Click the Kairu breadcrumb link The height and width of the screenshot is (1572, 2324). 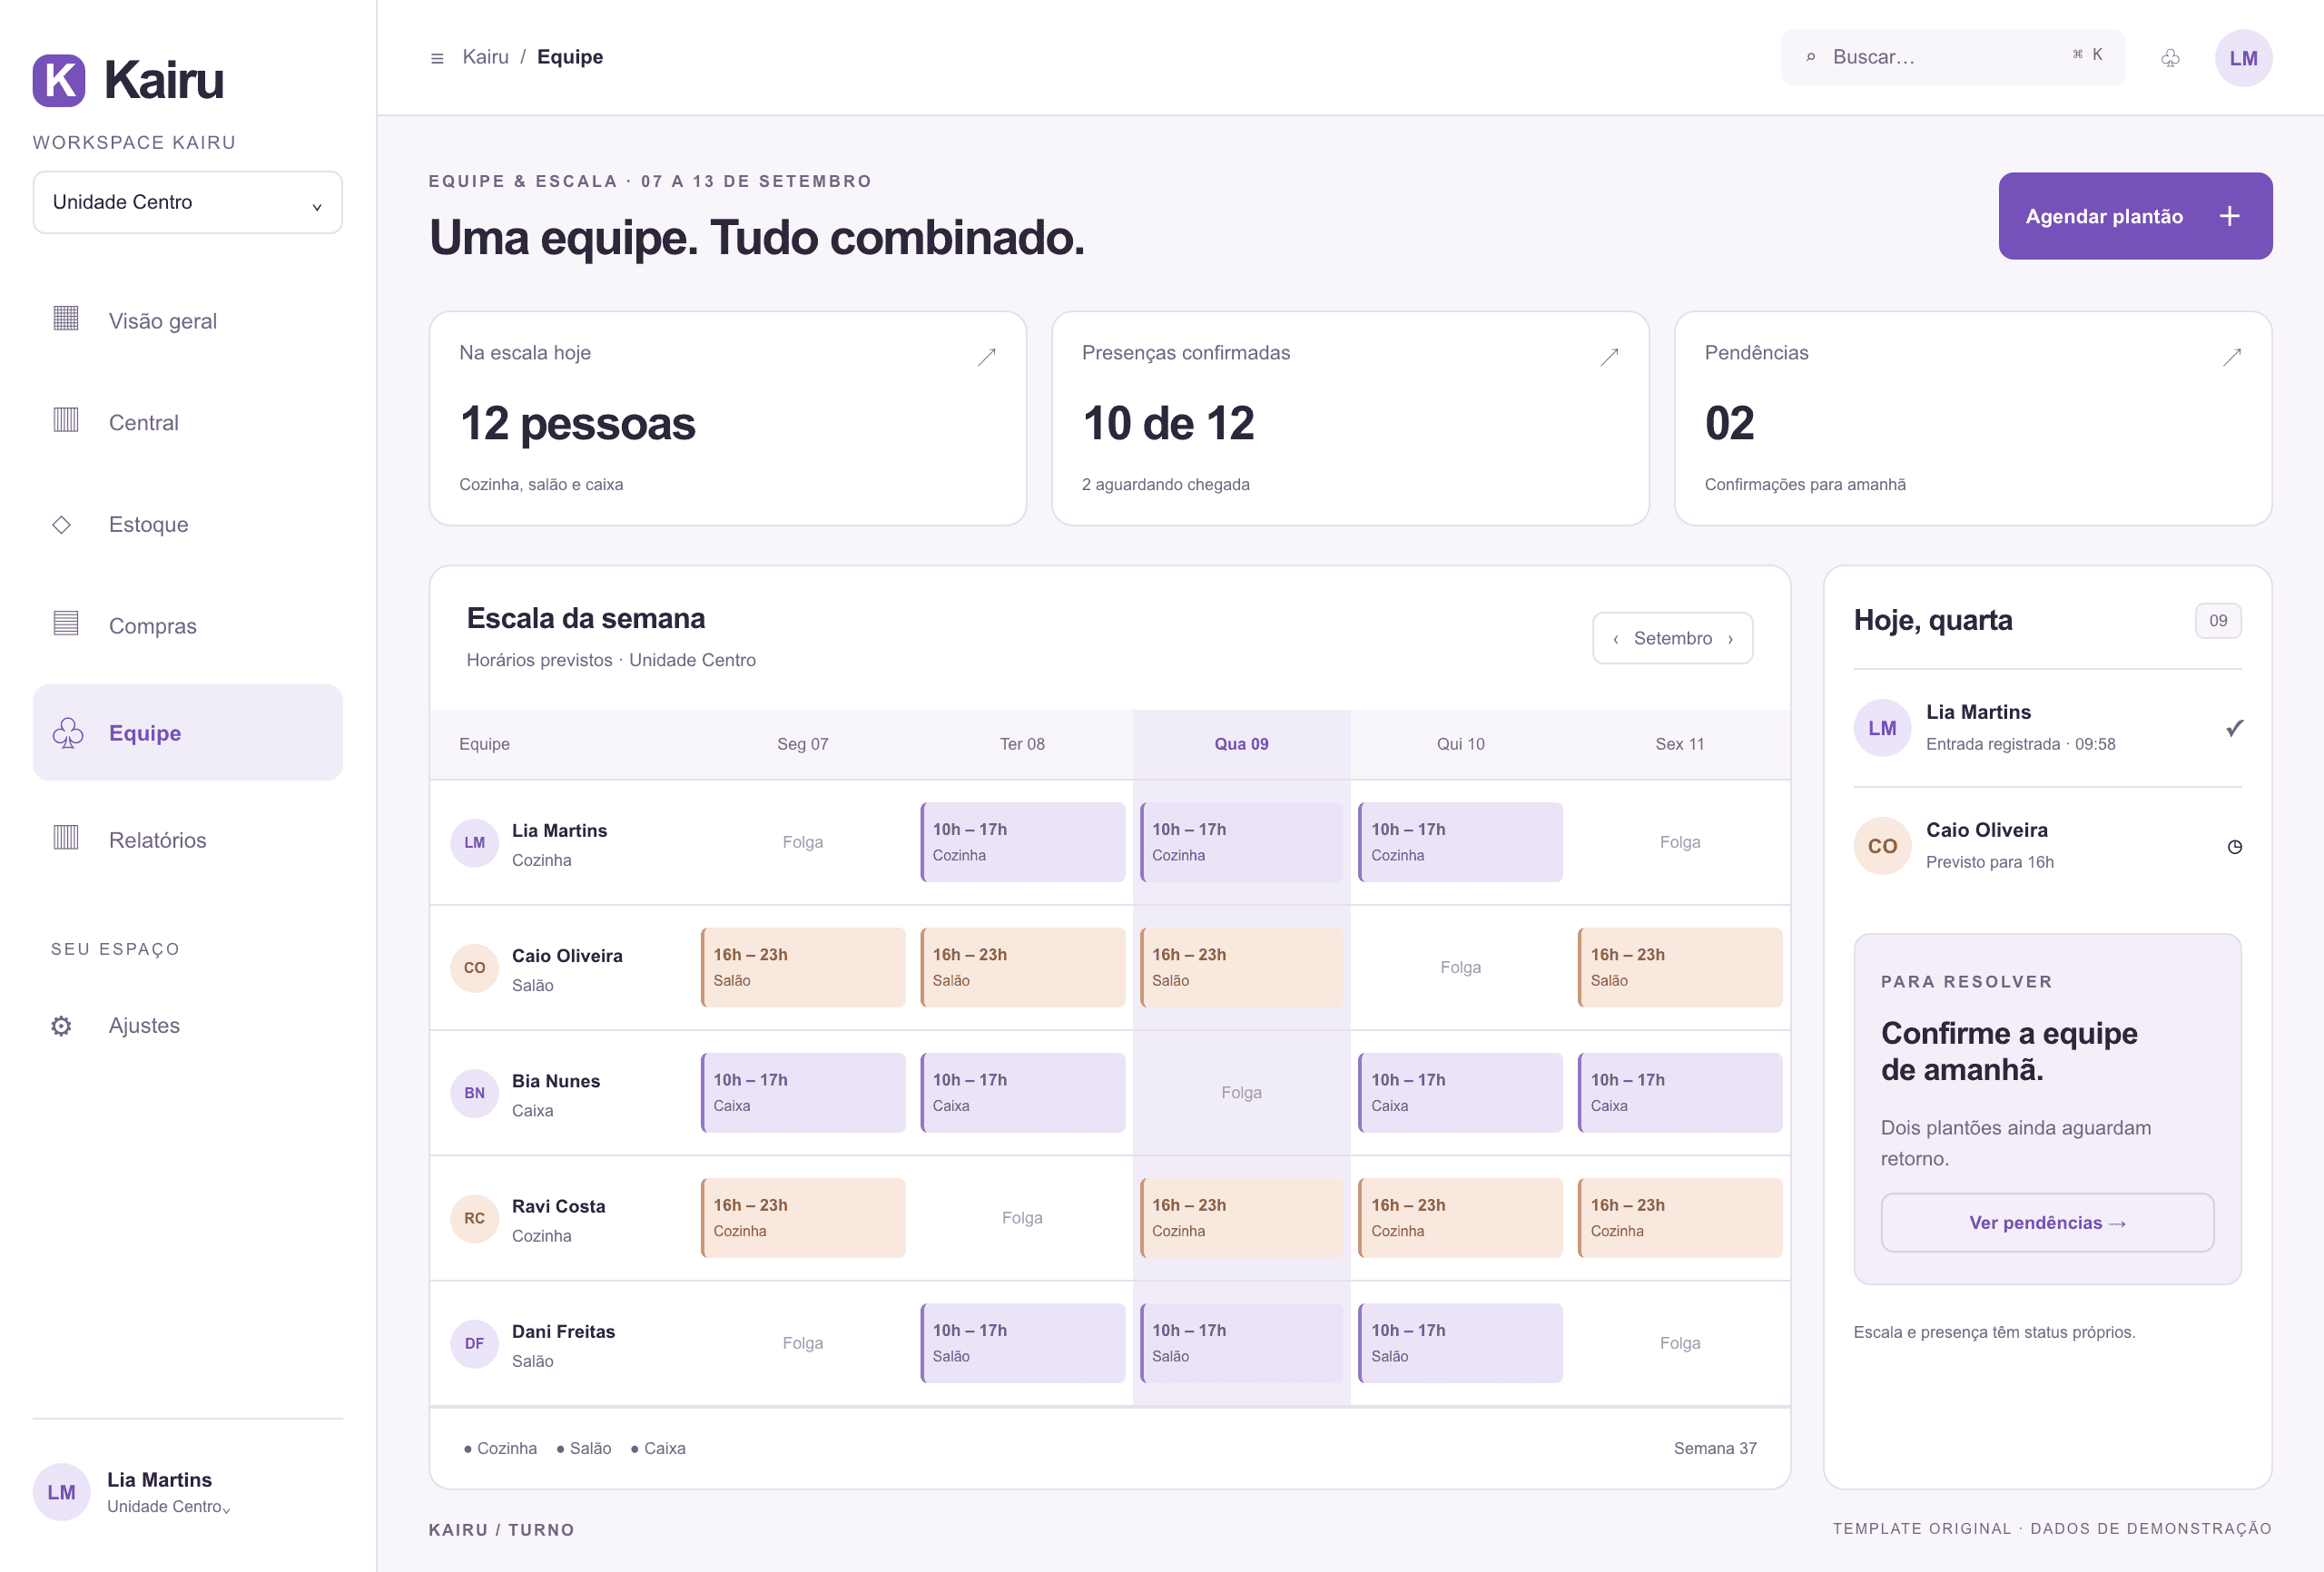pyautogui.click(x=485, y=57)
